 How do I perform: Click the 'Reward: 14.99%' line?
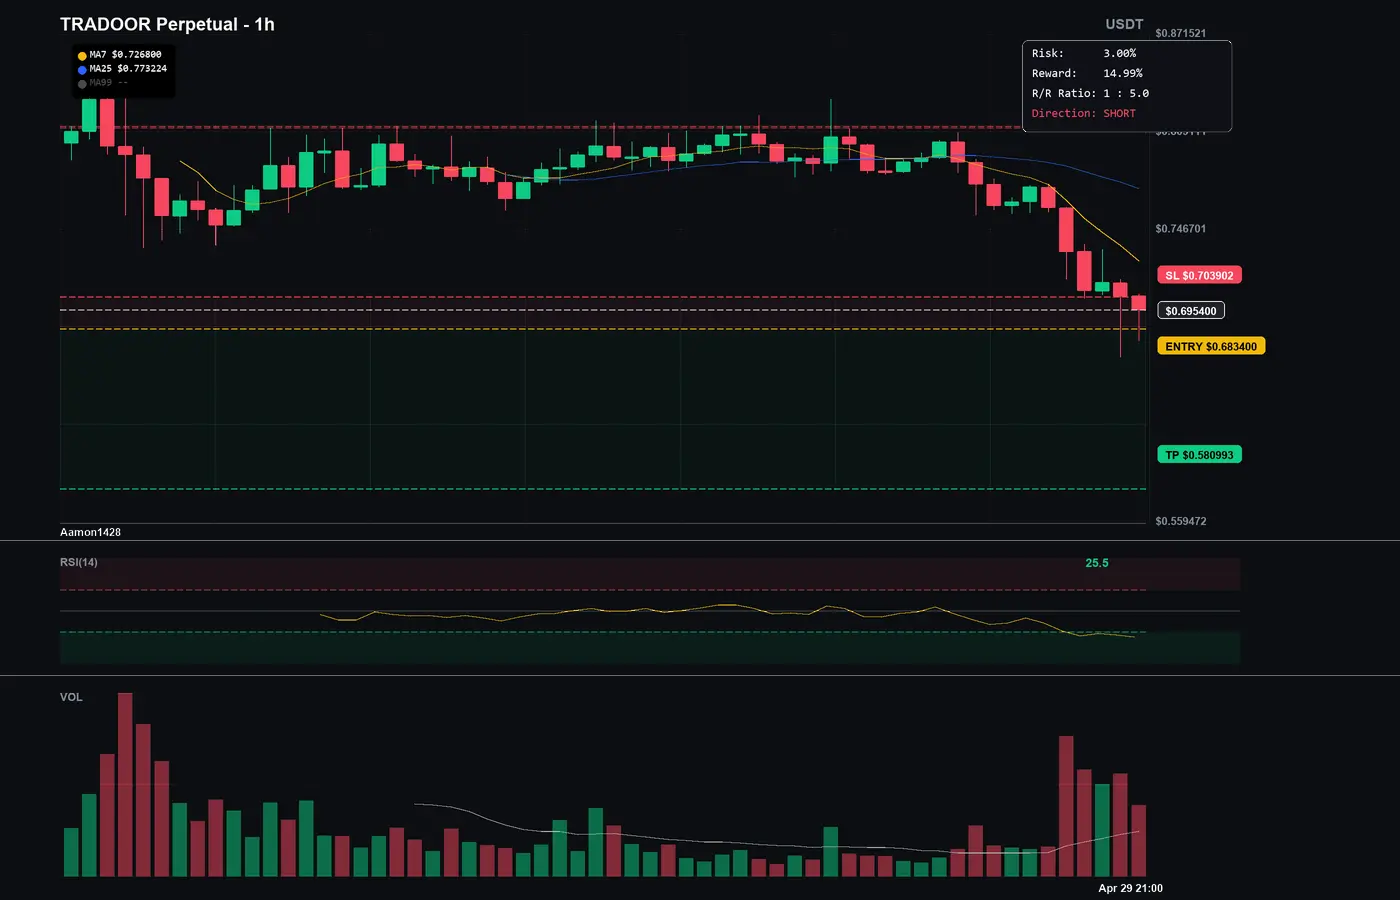[1087, 73]
